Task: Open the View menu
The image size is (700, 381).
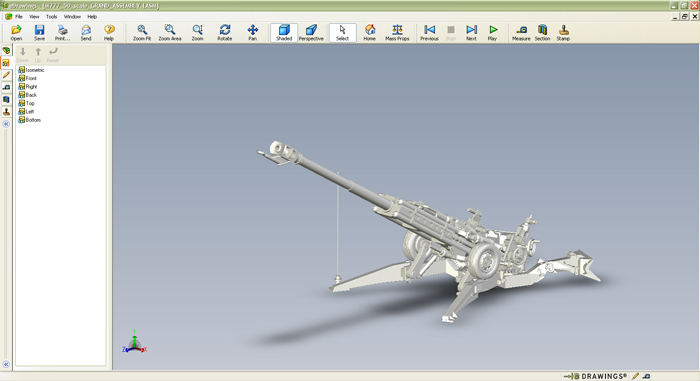Action: point(34,17)
